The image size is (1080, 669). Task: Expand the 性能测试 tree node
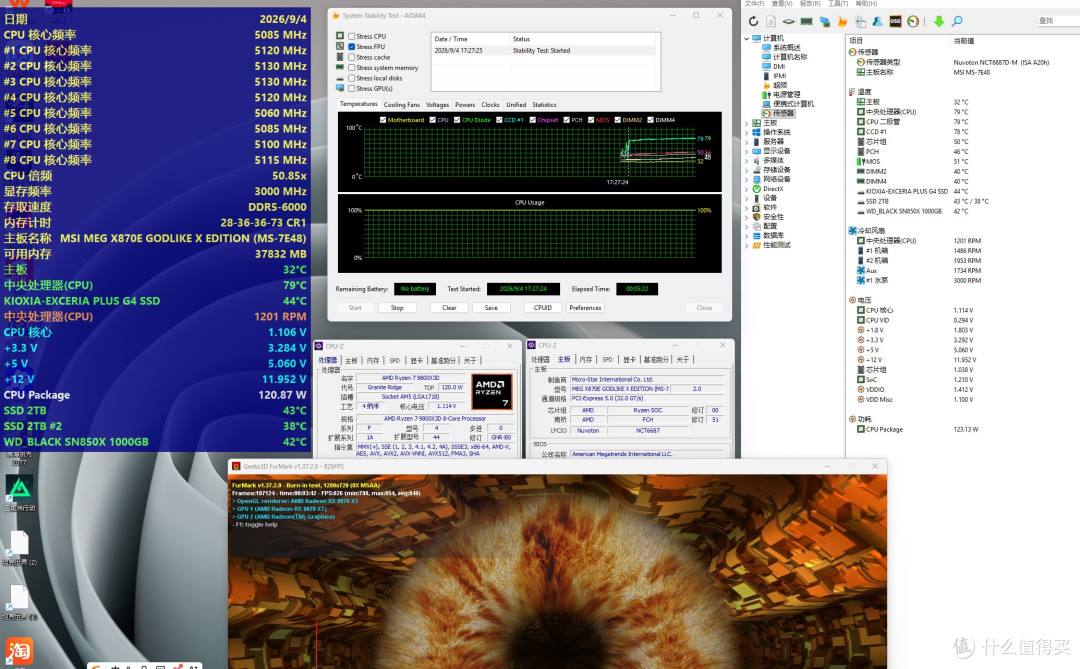pos(747,245)
